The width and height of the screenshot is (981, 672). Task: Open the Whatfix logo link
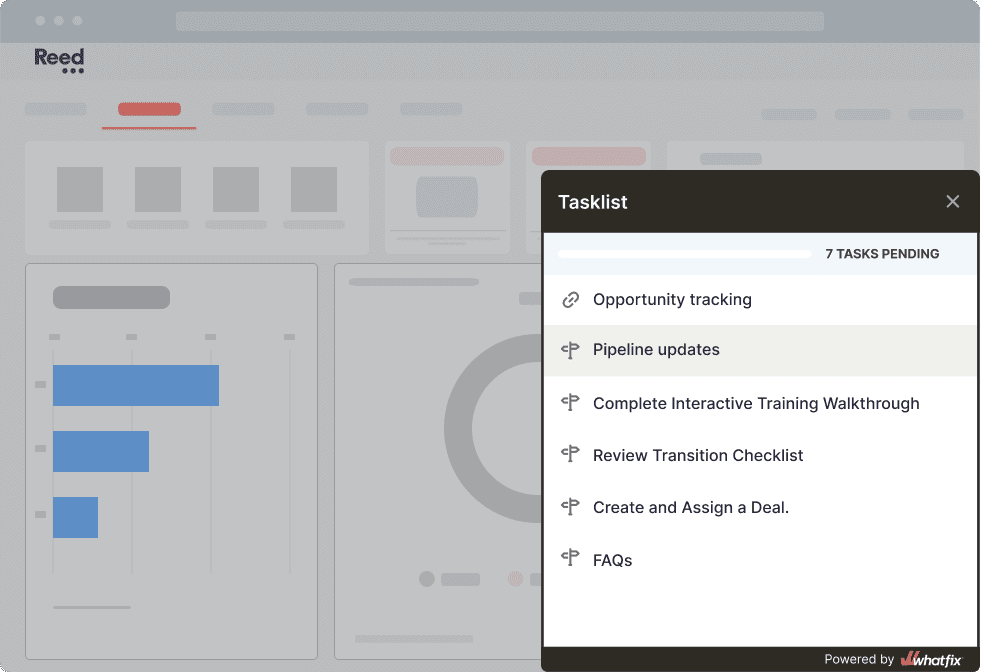point(931,659)
